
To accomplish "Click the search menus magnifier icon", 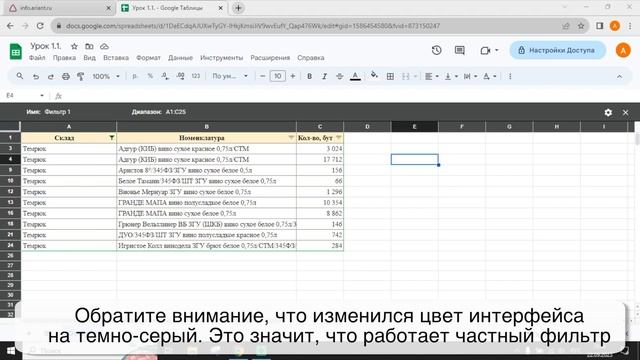I will tap(20, 76).
